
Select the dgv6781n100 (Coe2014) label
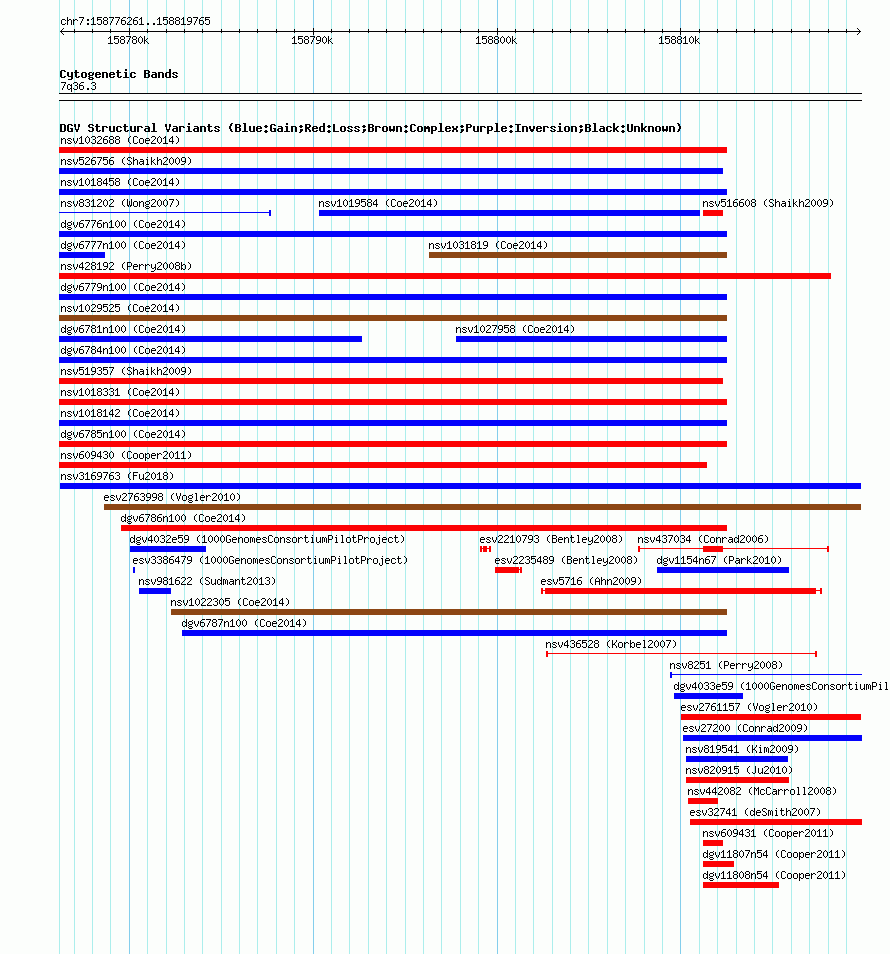click(x=123, y=329)
